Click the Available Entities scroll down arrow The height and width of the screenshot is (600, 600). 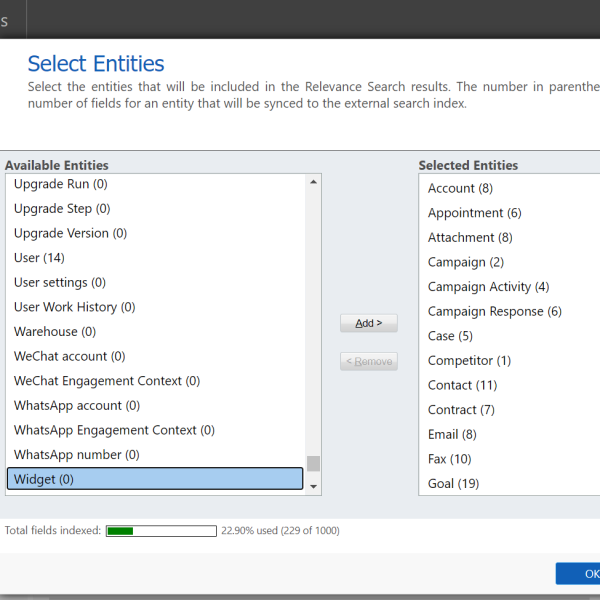click(x=313, y=486)
